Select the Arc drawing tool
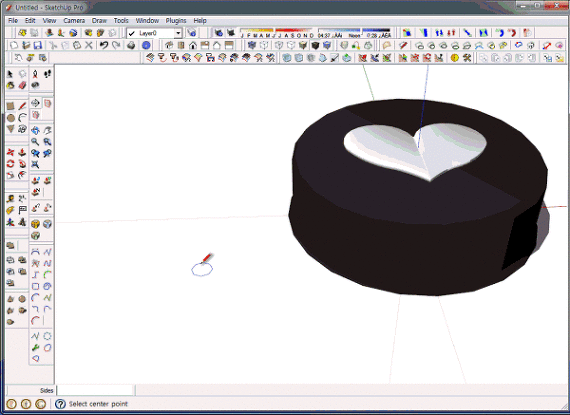The width and height of the screenshot is (570, 415). point(23,118)
